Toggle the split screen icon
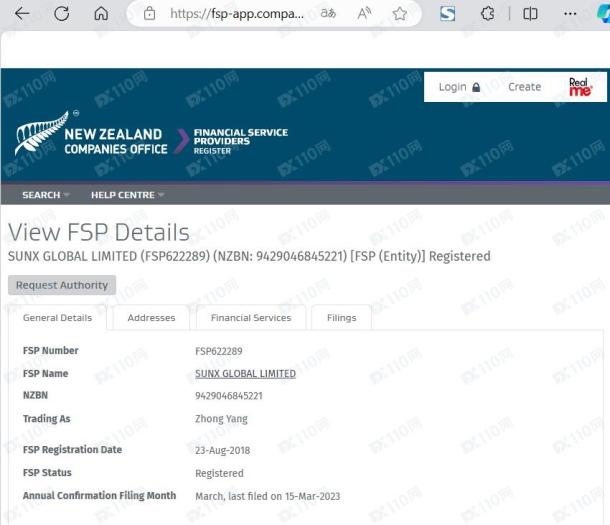Screen dimensions: 610x525 tap(530, 14)
